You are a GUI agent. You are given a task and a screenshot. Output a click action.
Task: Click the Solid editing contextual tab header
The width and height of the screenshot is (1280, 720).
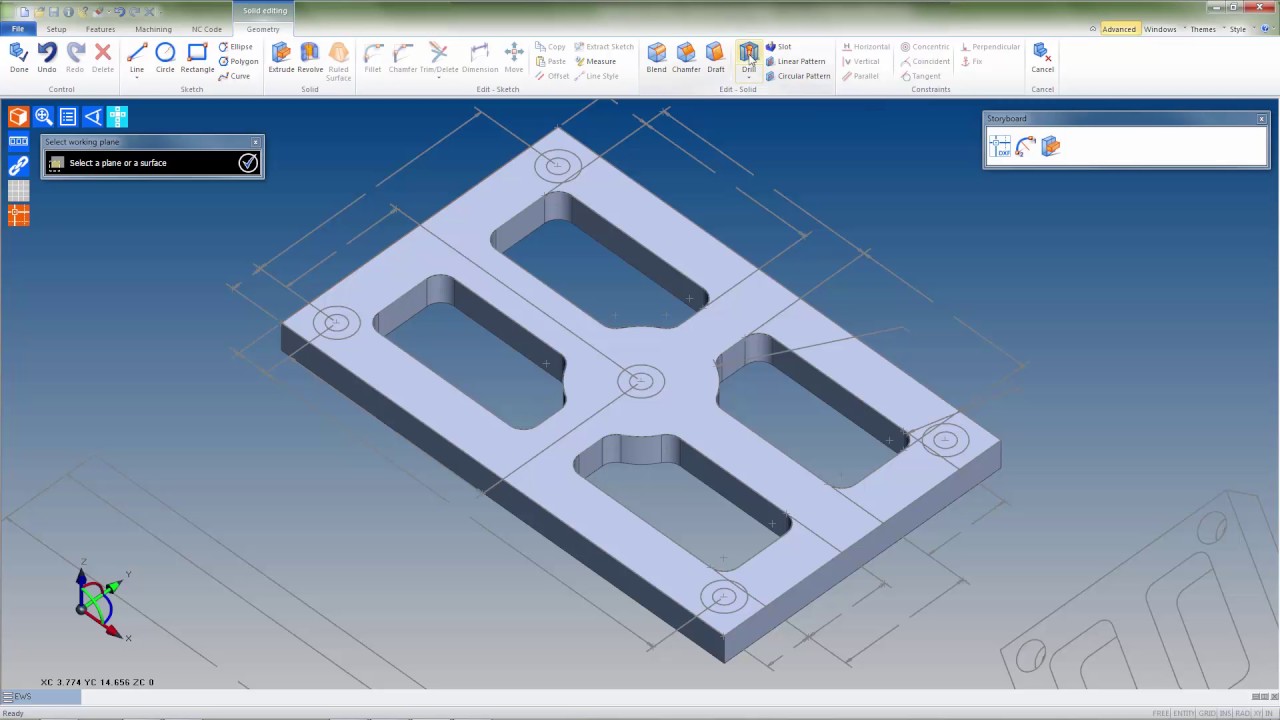click(265, 10)
